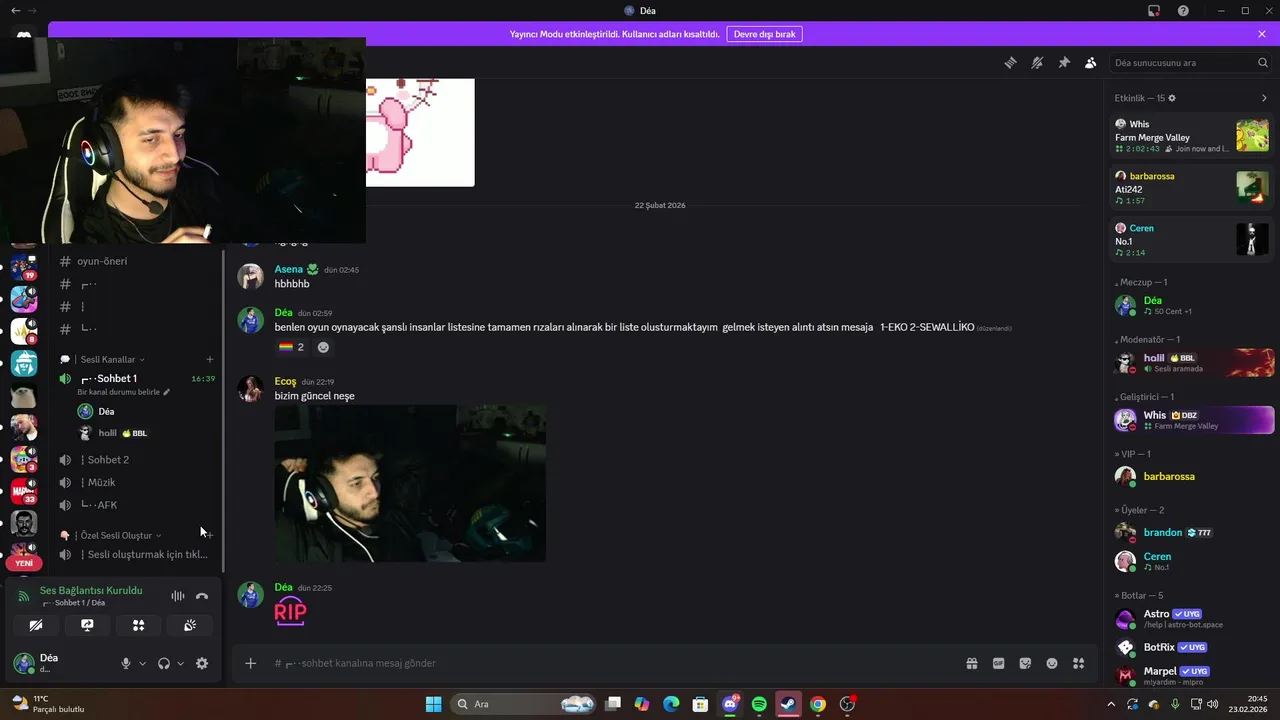Open the apps launcher in message bar

coord(1078,663)
